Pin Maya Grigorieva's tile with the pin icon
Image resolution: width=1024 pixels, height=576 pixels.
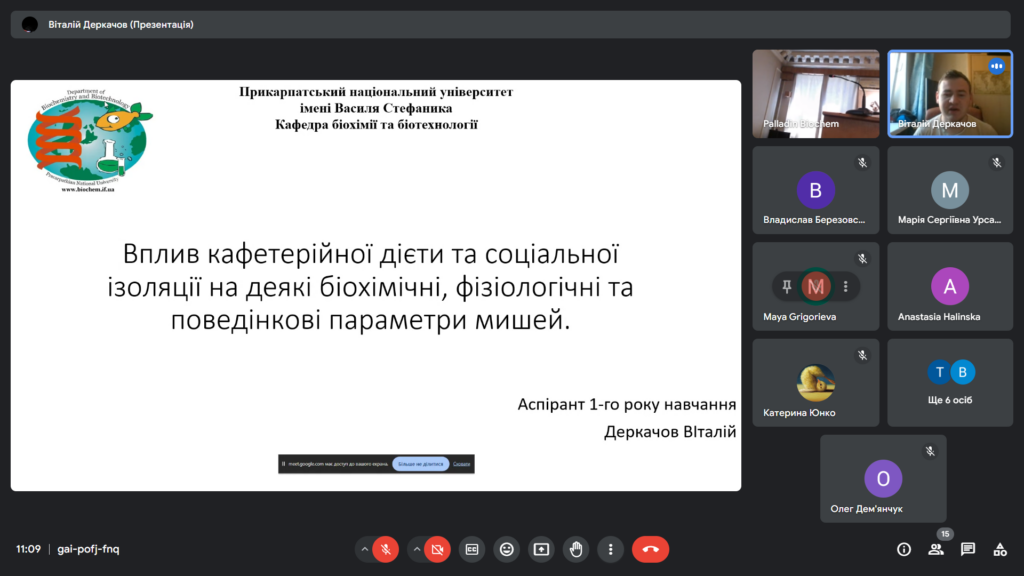pyautogui.click(x=787, y=287)
